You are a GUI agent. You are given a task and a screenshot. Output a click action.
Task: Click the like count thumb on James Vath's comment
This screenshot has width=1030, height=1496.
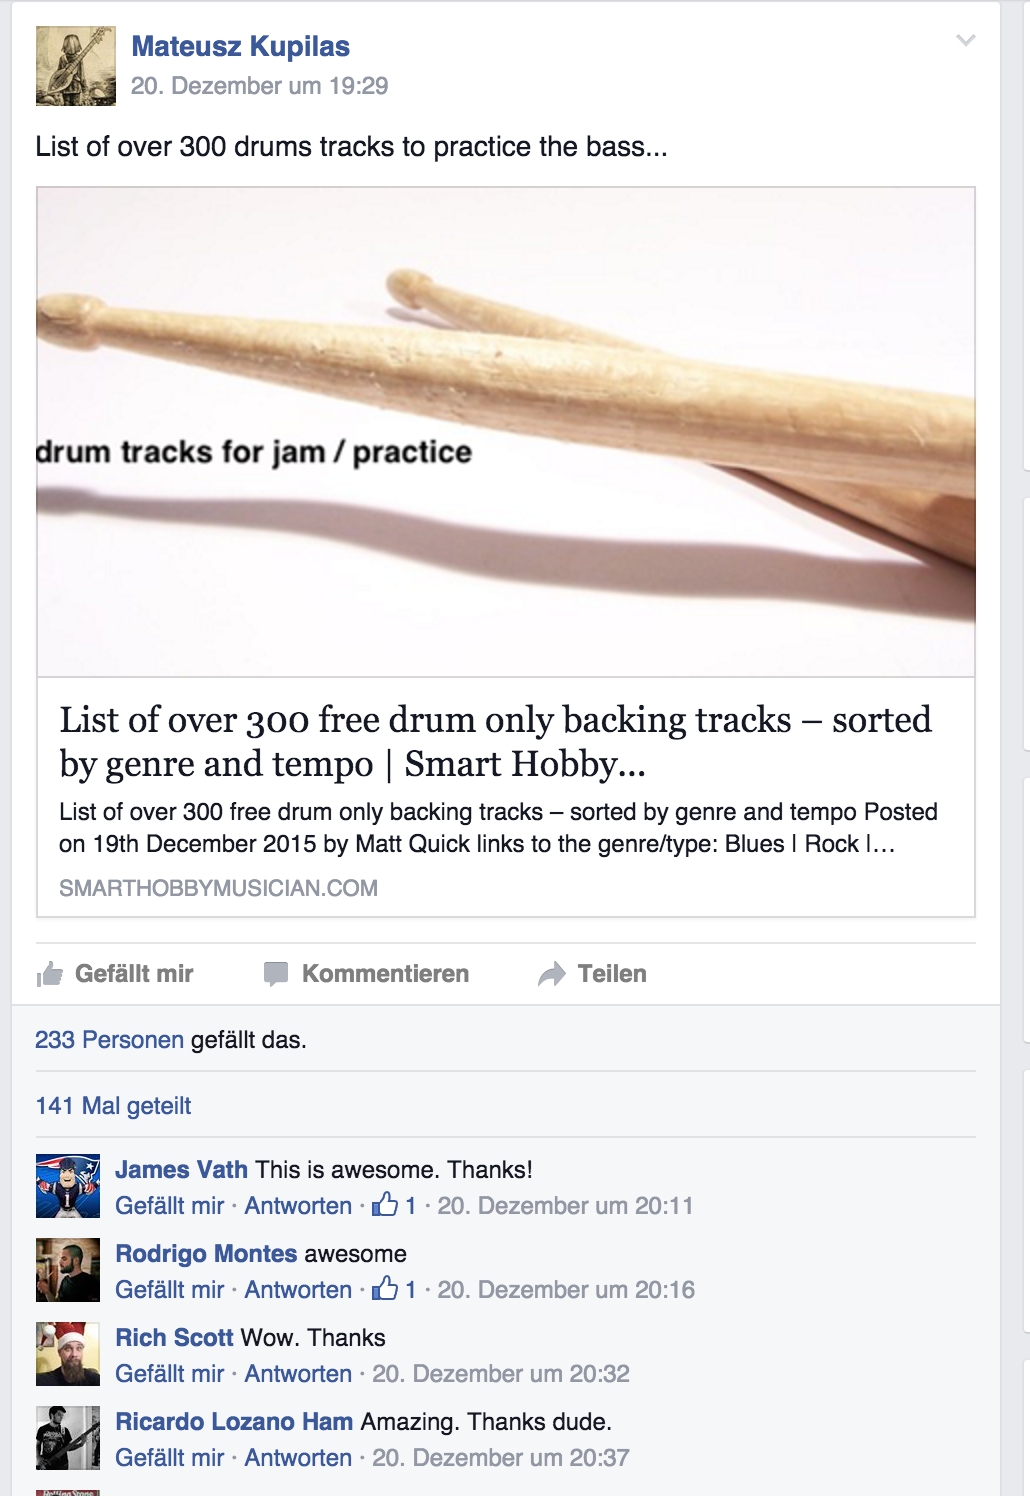click(x=385, y=1205)
